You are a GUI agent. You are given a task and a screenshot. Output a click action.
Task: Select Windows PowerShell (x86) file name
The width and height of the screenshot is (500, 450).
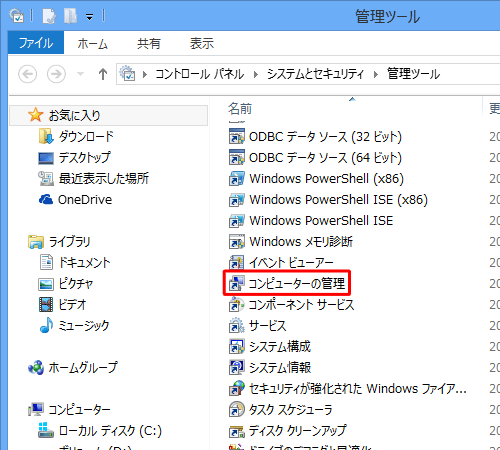[326, 179]
